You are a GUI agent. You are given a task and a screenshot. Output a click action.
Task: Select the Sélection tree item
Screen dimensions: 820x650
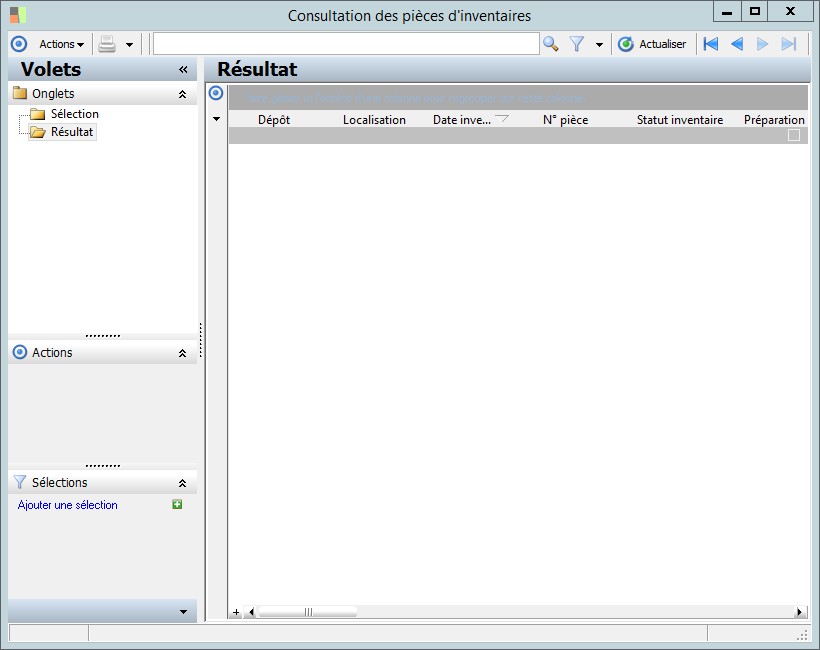coord(75,113)
